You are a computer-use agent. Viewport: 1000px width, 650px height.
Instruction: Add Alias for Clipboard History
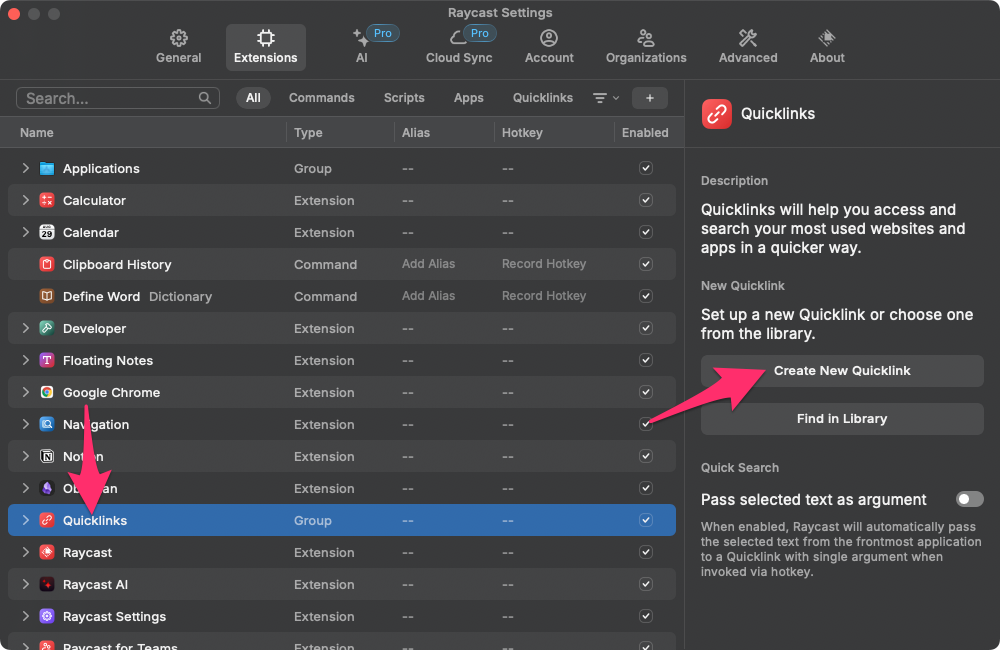[x=429, y=263]
